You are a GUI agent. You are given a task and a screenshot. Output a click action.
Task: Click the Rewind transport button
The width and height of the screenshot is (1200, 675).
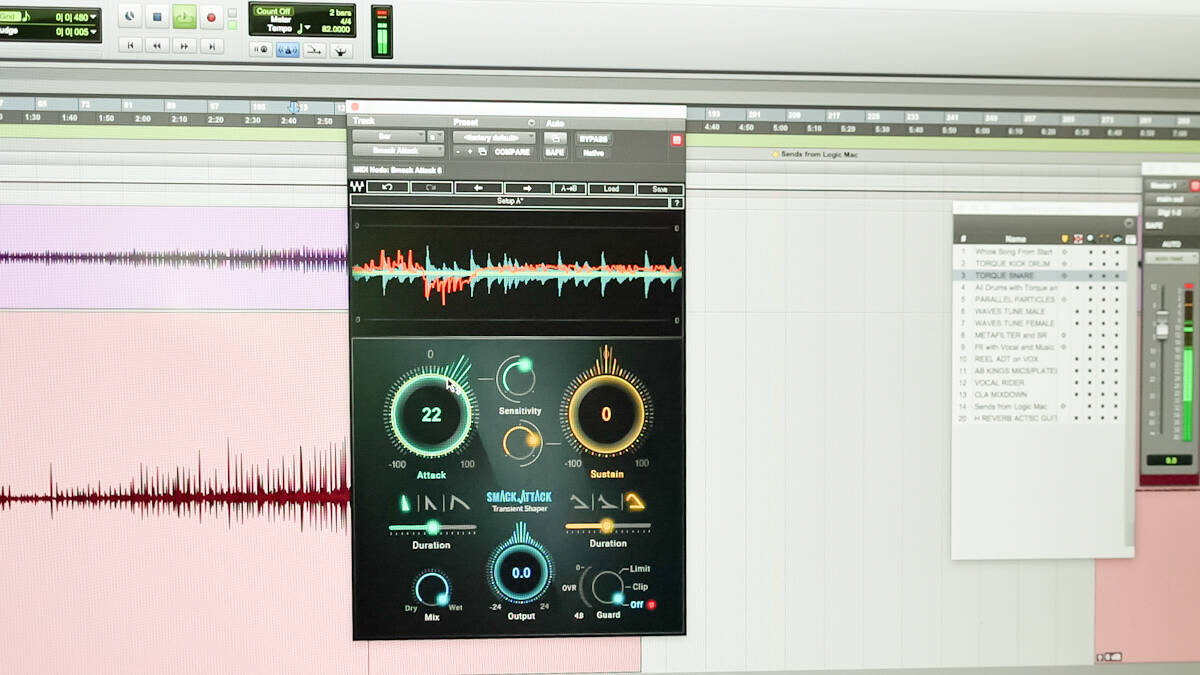coord(157,45)
